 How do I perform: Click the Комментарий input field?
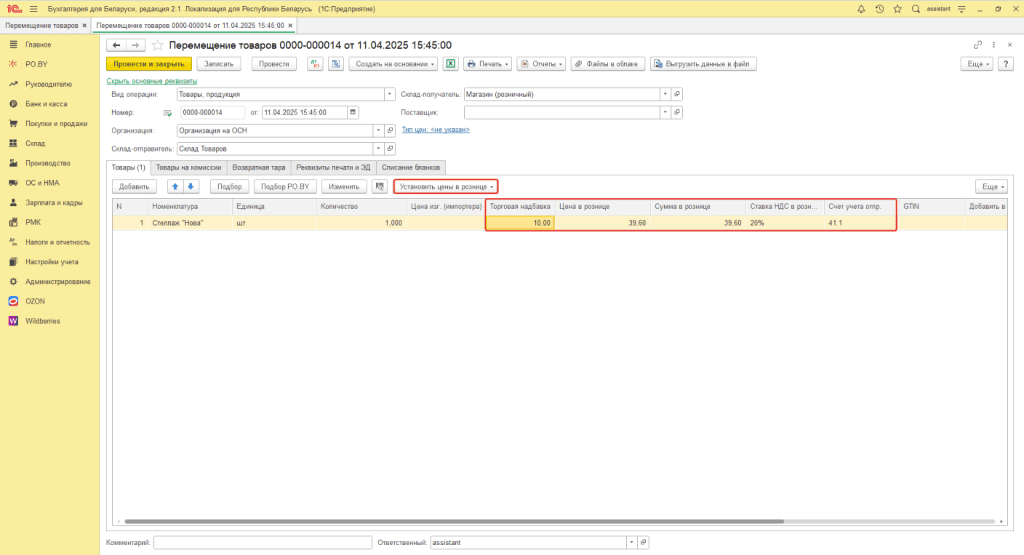[x=263, y=543]
